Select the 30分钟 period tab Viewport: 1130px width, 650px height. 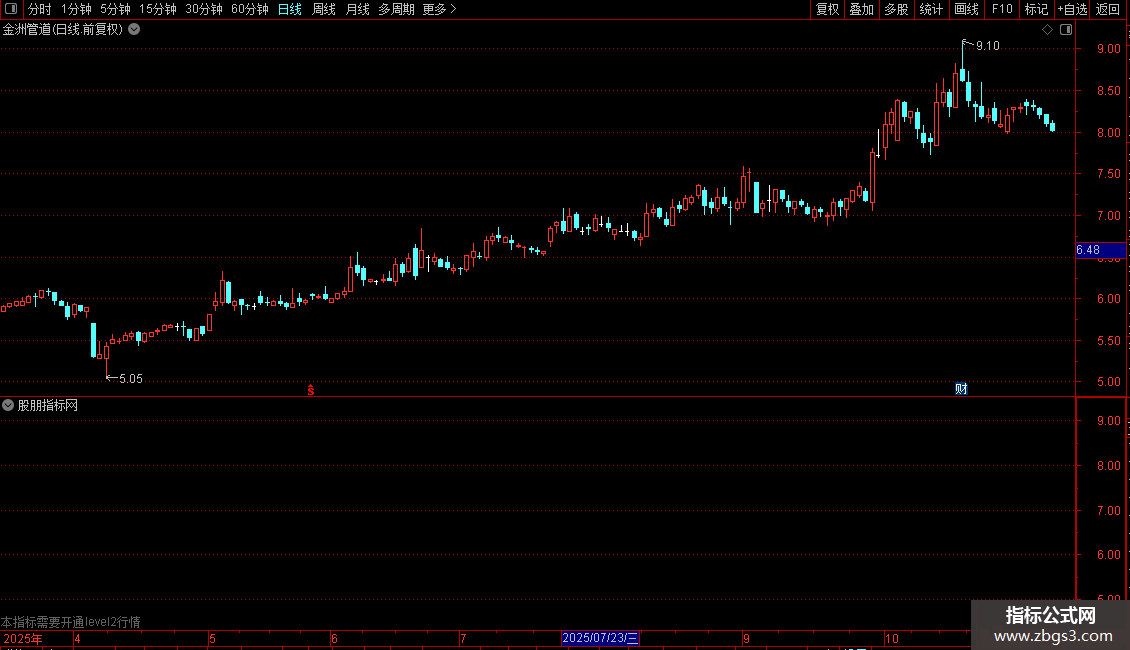pos(204,9)
